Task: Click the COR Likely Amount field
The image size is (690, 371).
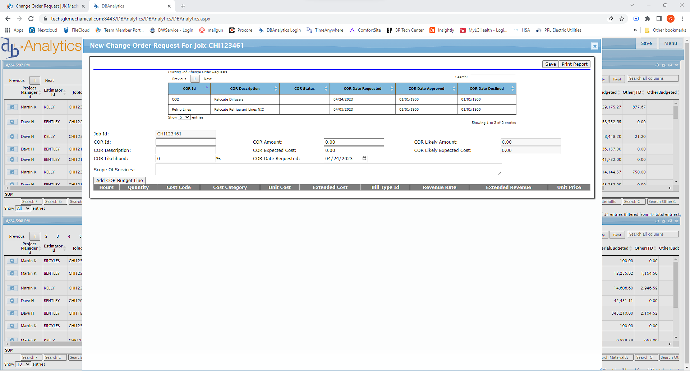Action: tap(531, 142)
